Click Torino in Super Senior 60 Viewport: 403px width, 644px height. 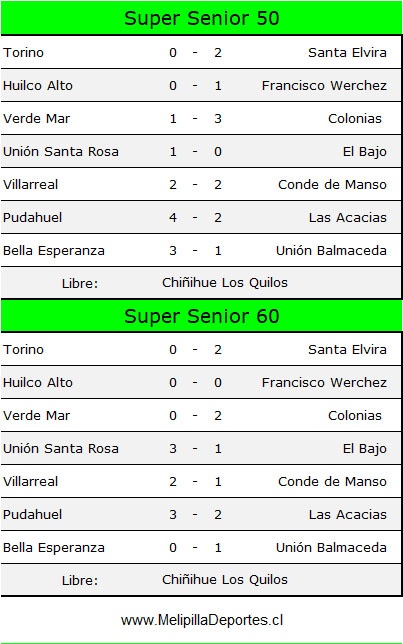[23, 350]
